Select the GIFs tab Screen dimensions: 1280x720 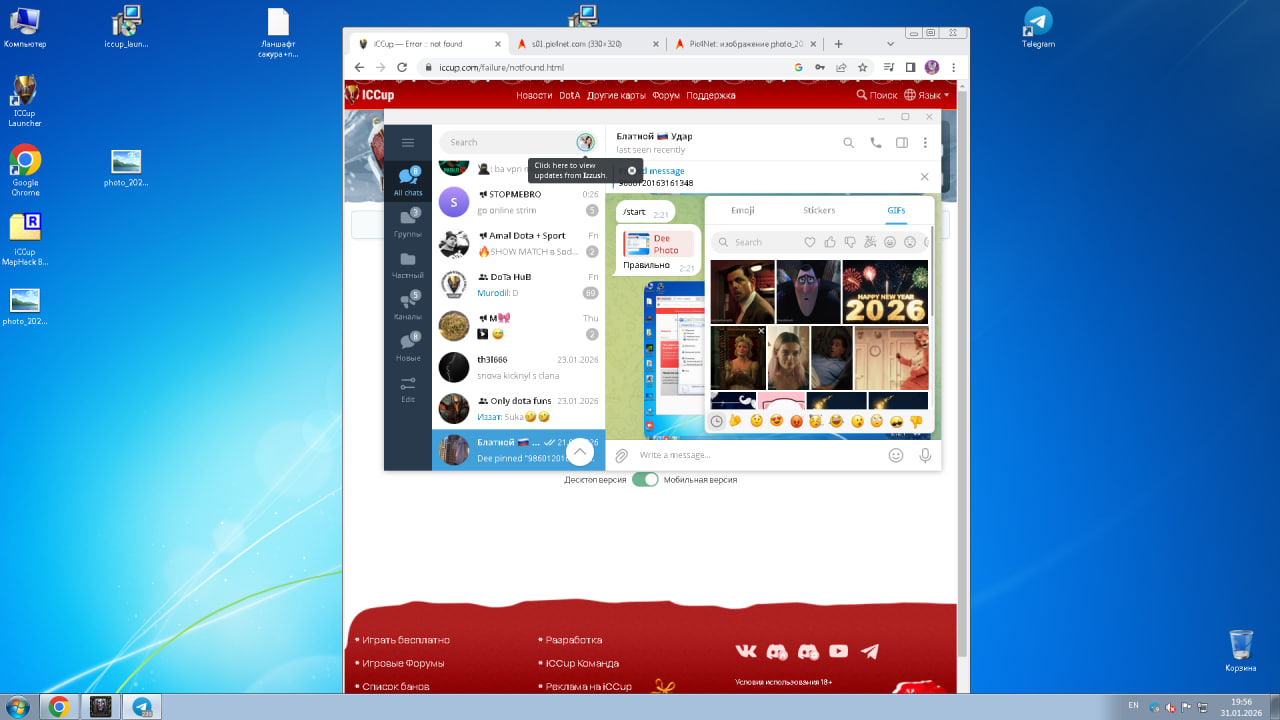896,211
